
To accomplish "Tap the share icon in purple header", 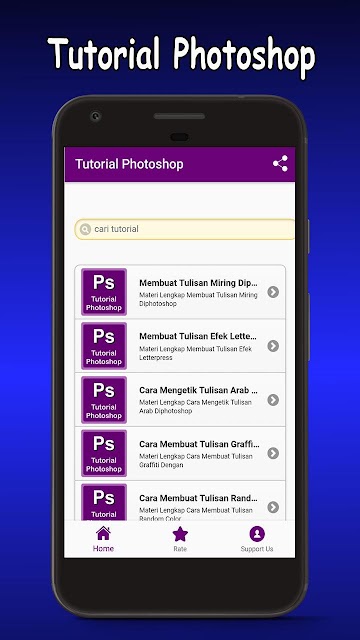I will (x=280, y=164).
